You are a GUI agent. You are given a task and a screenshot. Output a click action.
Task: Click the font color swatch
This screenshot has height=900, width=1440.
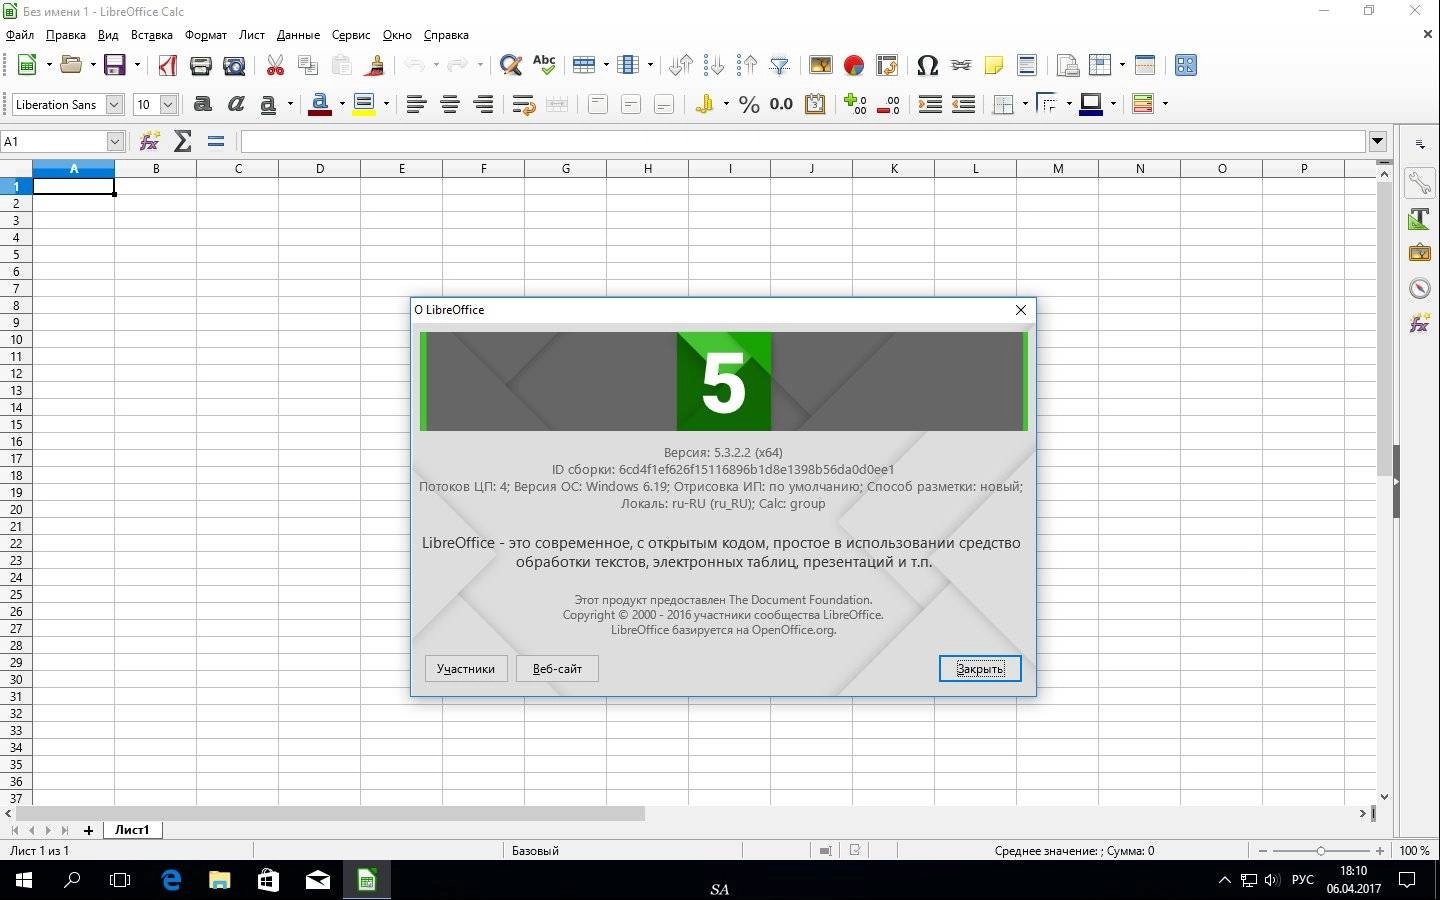click(320, 104)
